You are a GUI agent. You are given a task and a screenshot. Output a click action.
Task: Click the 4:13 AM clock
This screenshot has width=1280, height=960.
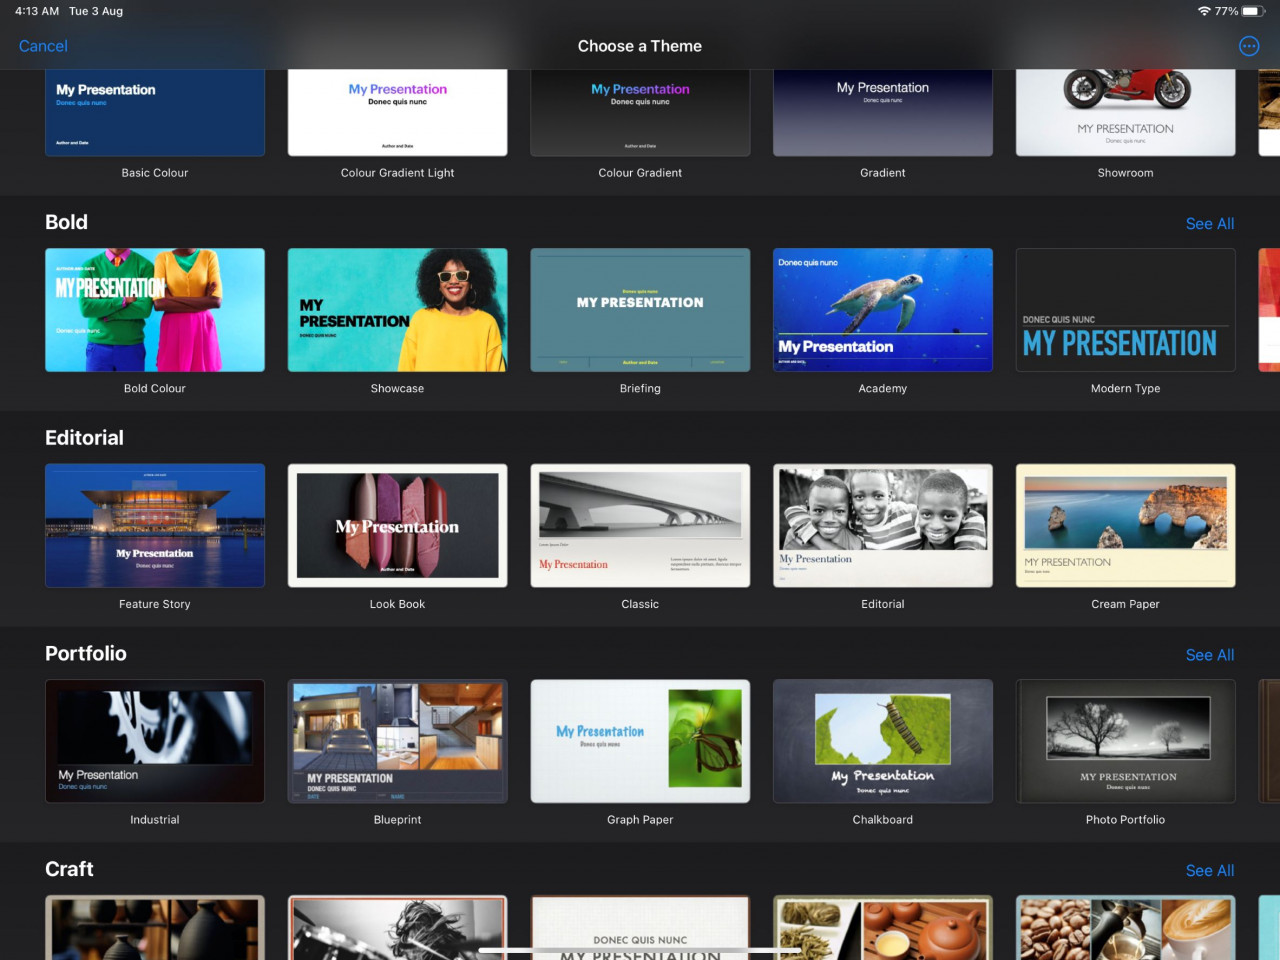(37, 11)
